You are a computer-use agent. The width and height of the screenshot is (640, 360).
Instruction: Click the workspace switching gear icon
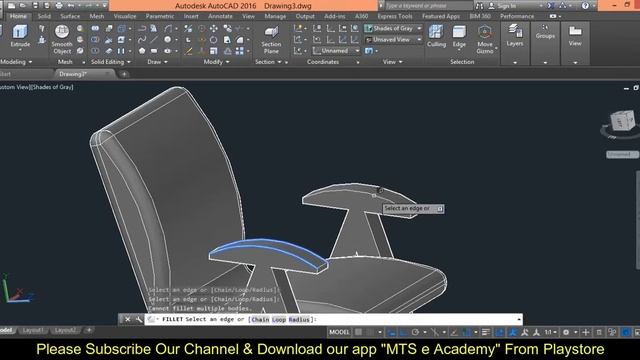pos(566,332)
